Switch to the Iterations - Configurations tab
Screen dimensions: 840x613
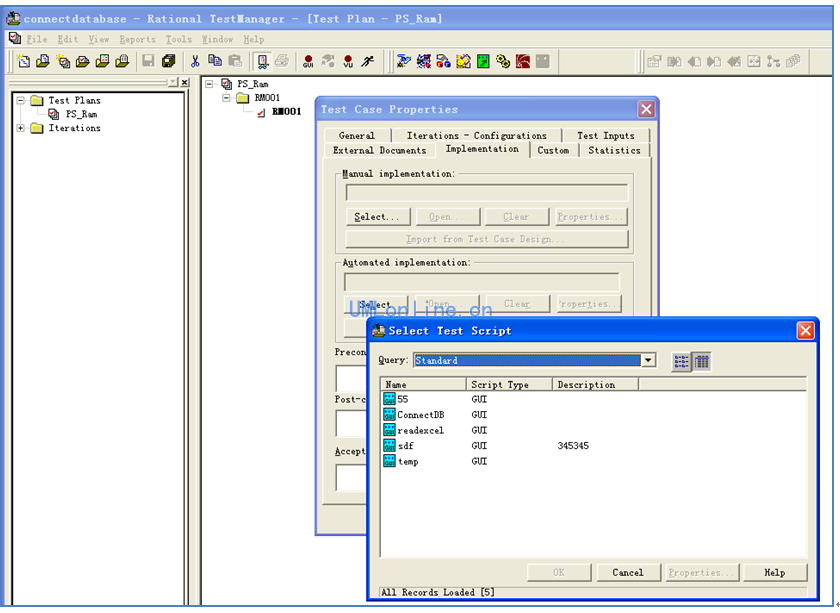point(476,136)
